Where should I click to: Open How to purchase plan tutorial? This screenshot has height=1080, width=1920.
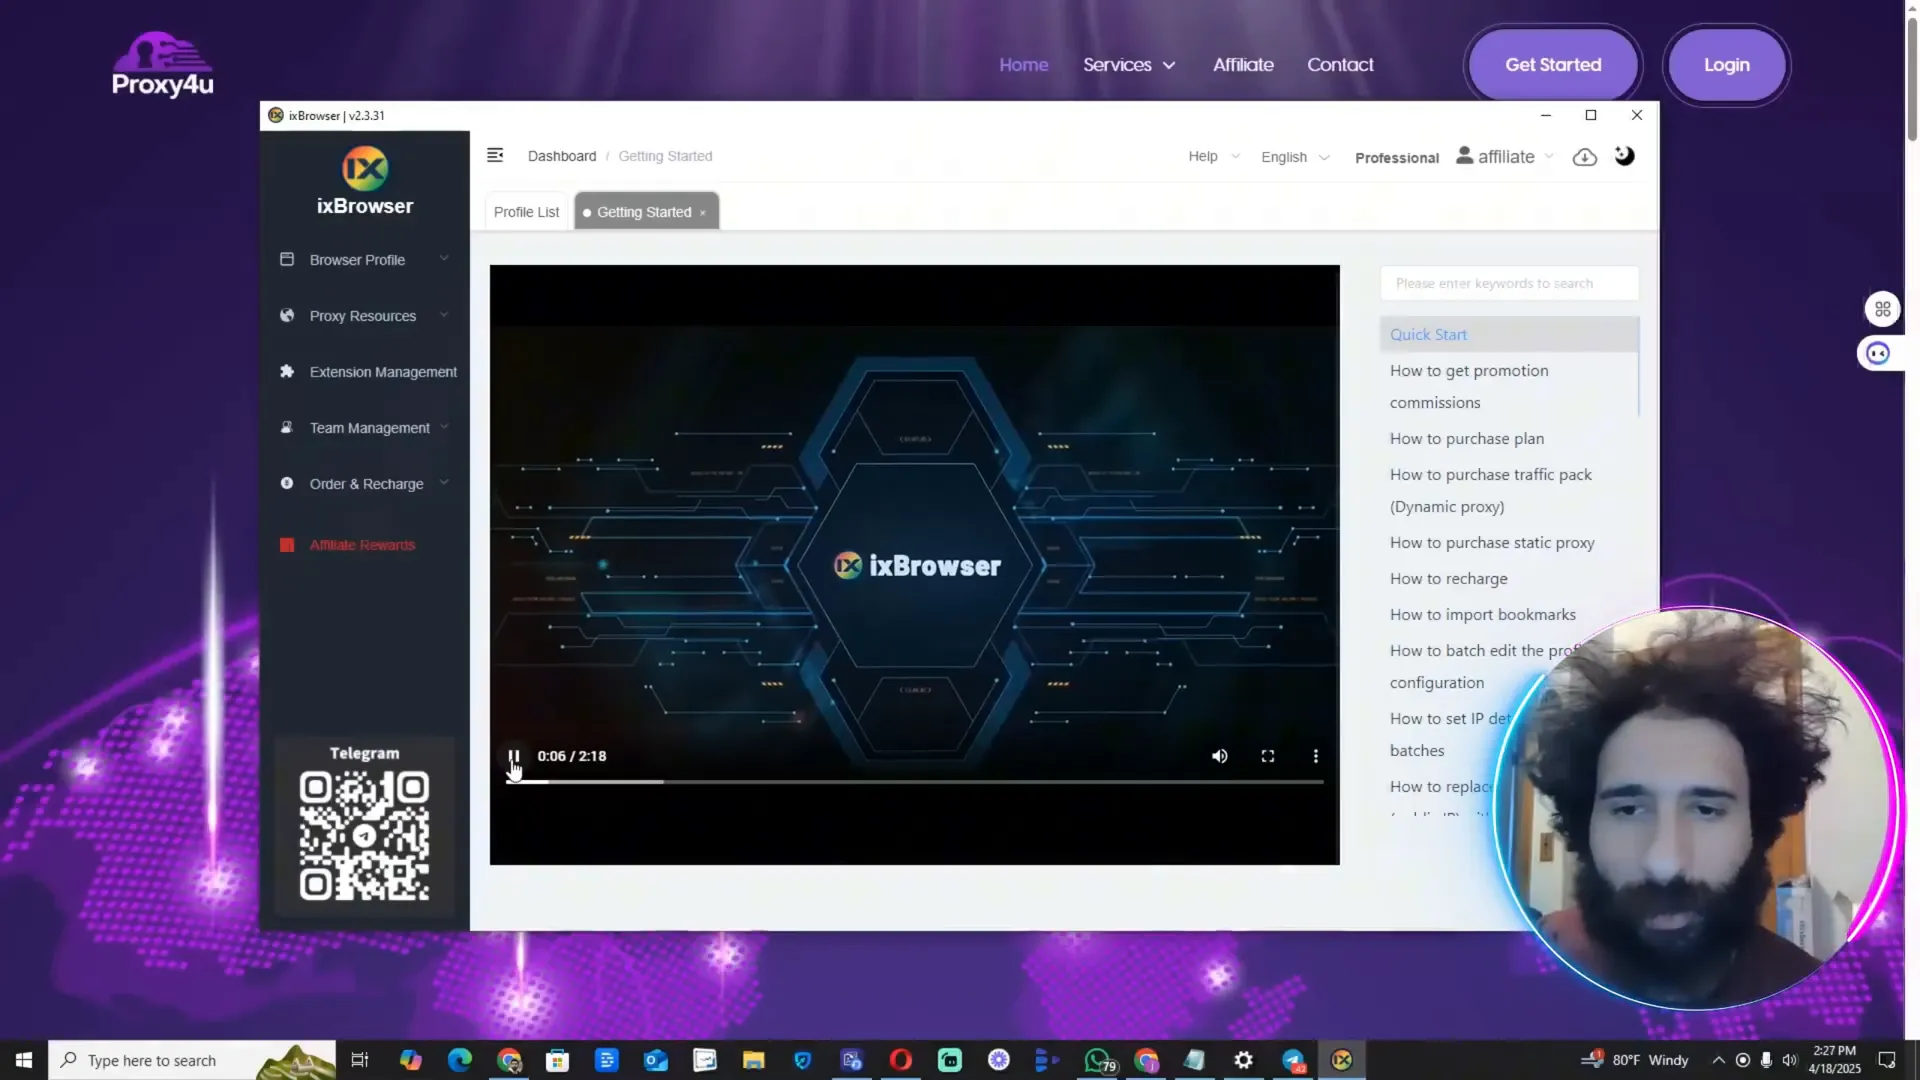[1466, 438]
